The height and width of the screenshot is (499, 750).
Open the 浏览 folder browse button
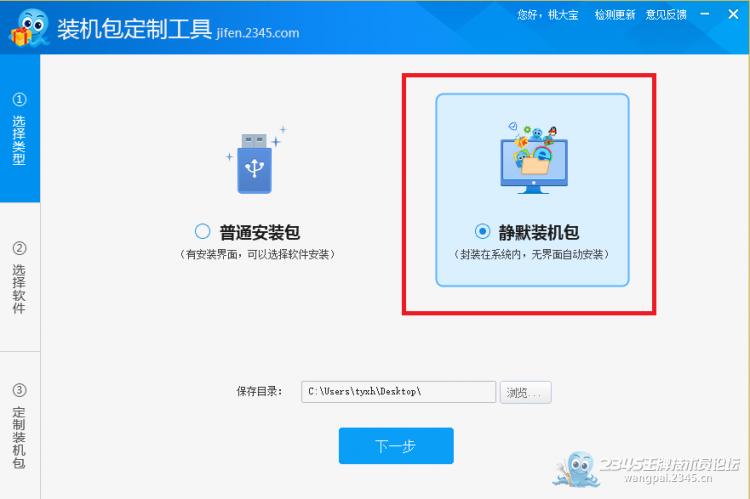[526, 392]
